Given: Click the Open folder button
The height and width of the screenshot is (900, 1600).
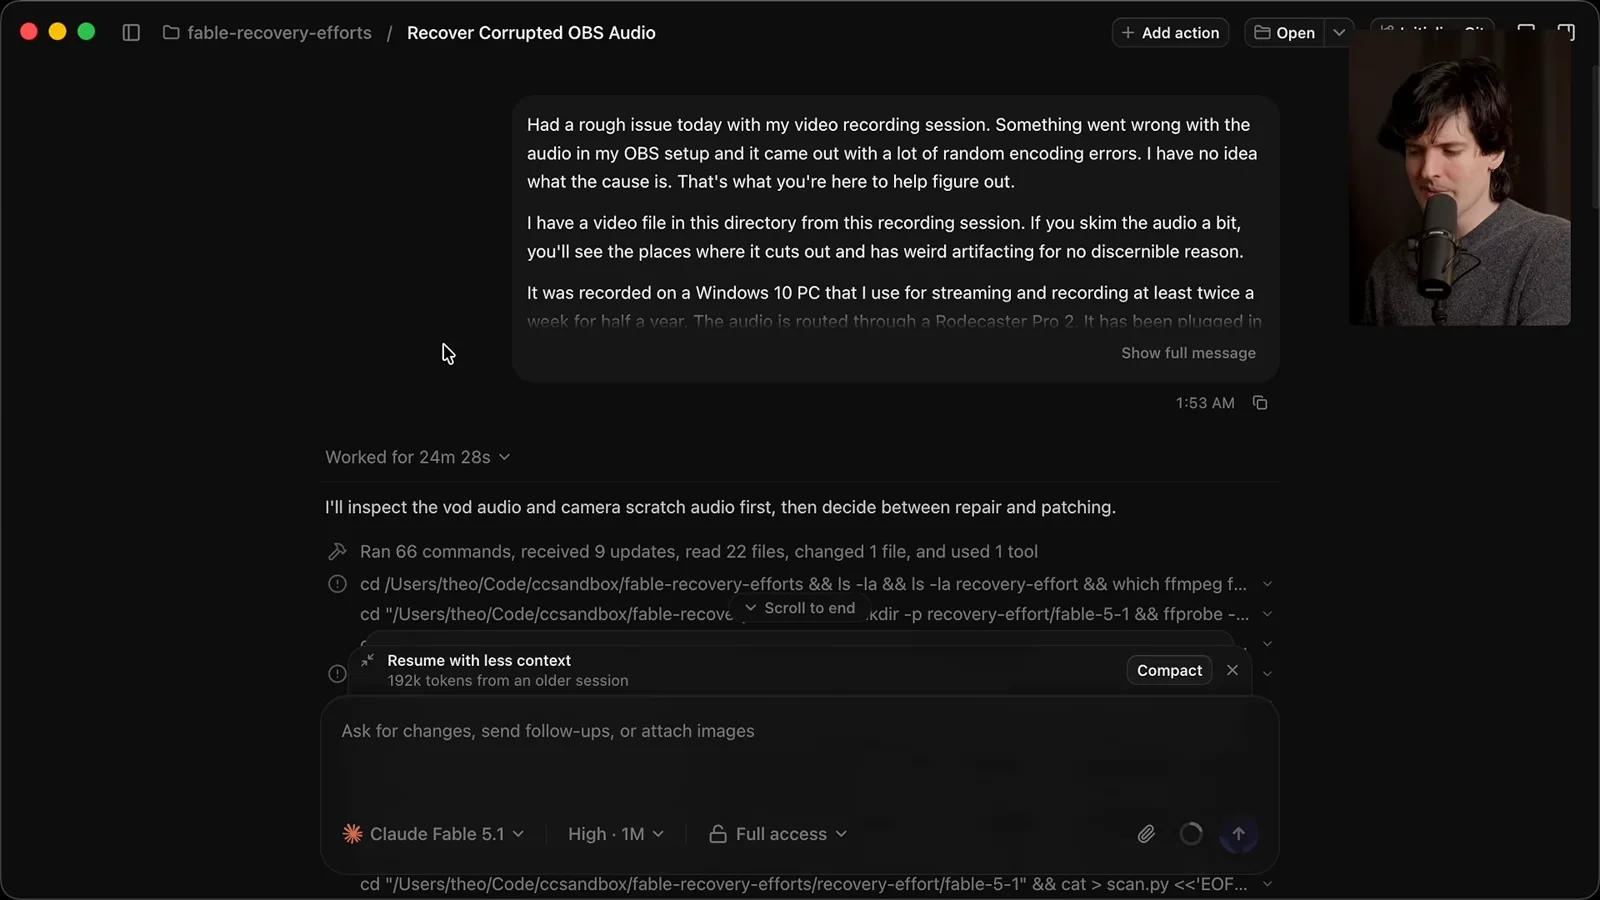Looking at the screenshot, I should tap(1285, 33).
